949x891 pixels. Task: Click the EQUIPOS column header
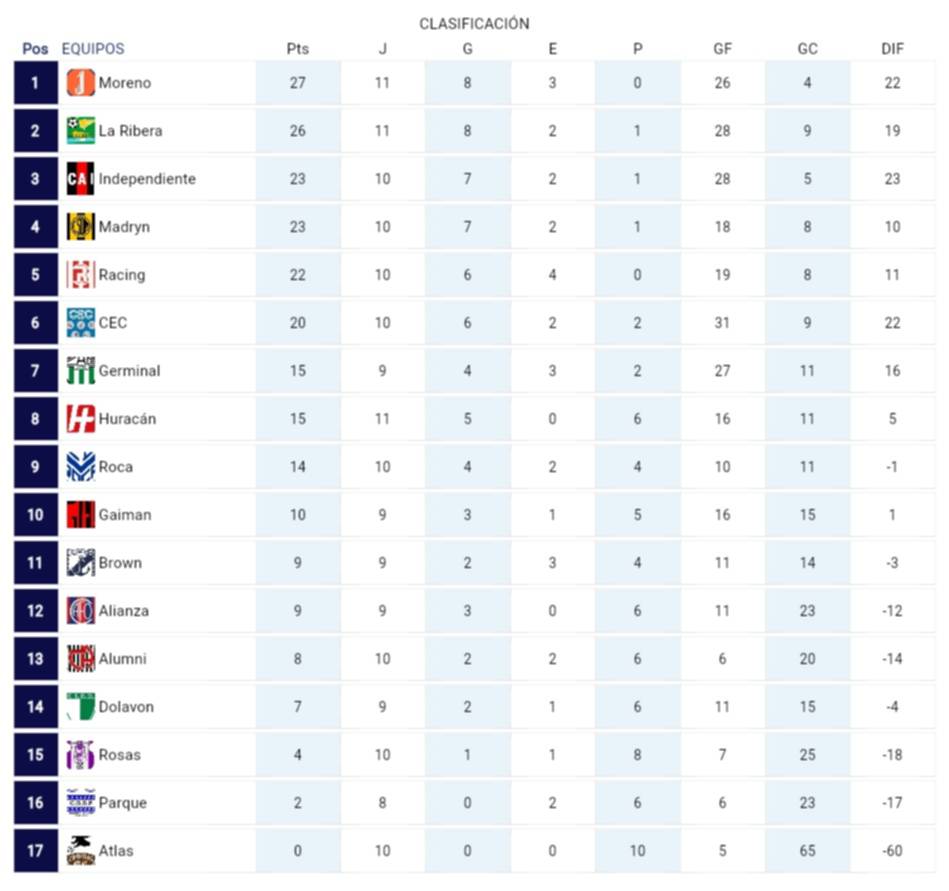(x=93, y=49)
